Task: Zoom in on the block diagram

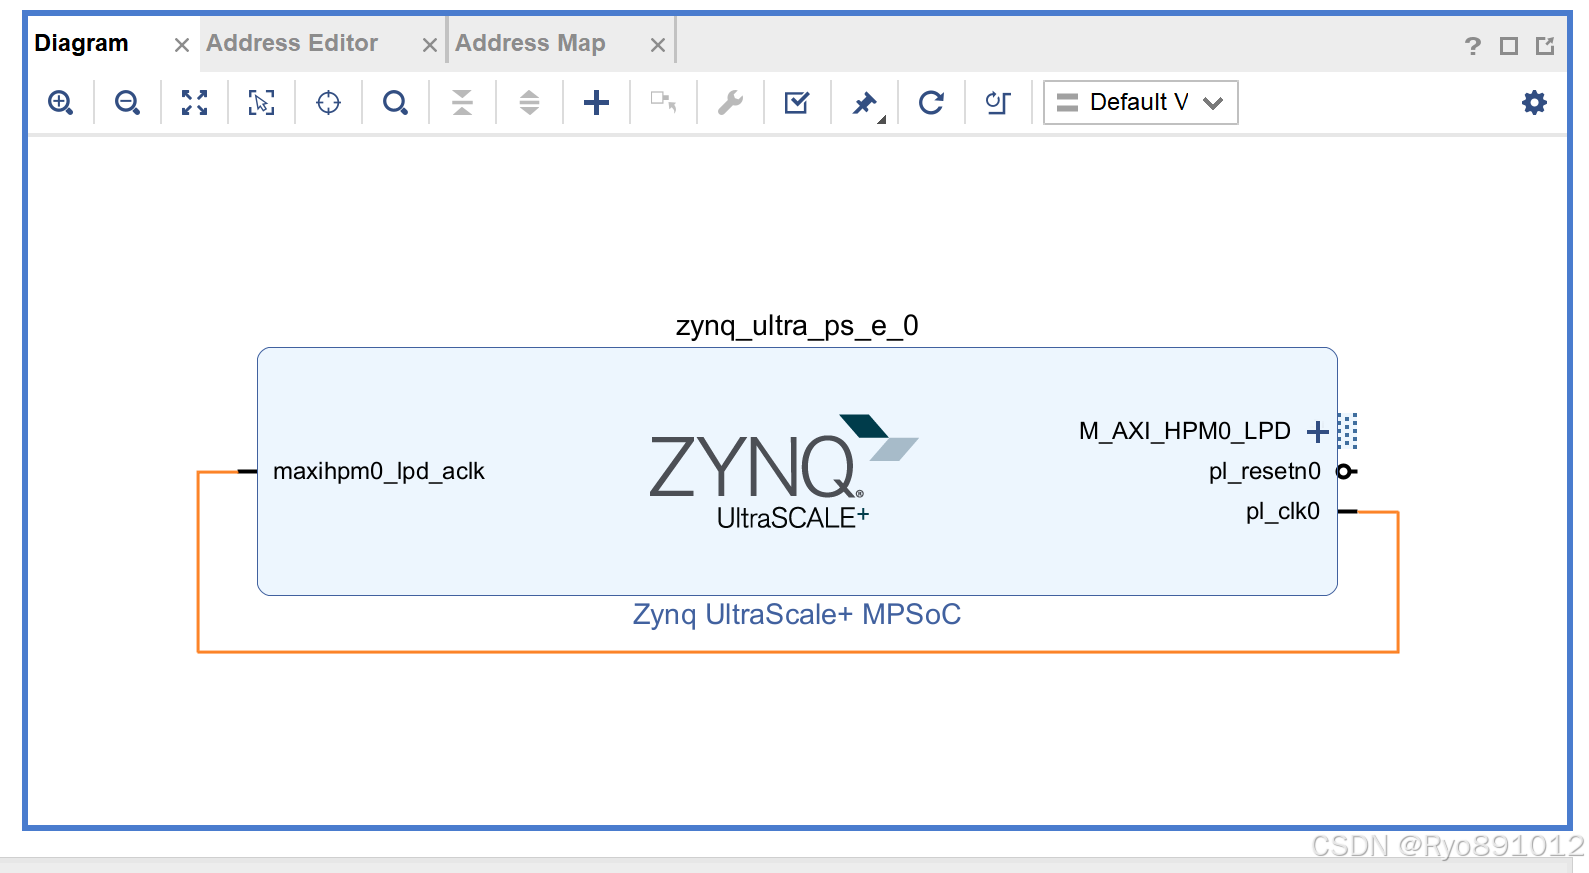Action: [x=61, y=102]
